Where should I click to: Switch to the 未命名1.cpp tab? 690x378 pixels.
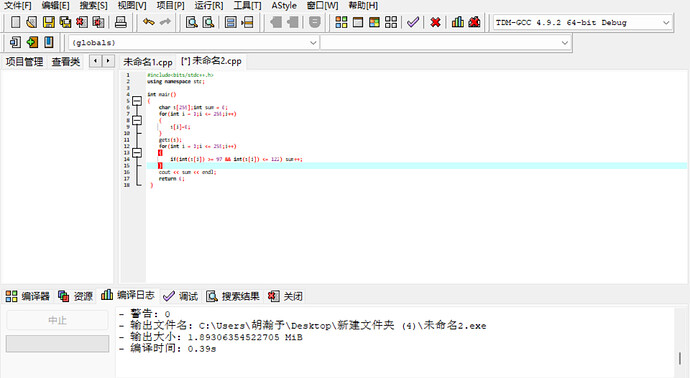point(148,62)
